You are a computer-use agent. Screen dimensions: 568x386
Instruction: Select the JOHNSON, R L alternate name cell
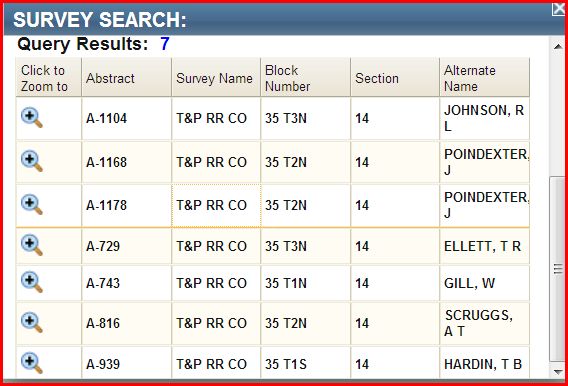point(484,118)
